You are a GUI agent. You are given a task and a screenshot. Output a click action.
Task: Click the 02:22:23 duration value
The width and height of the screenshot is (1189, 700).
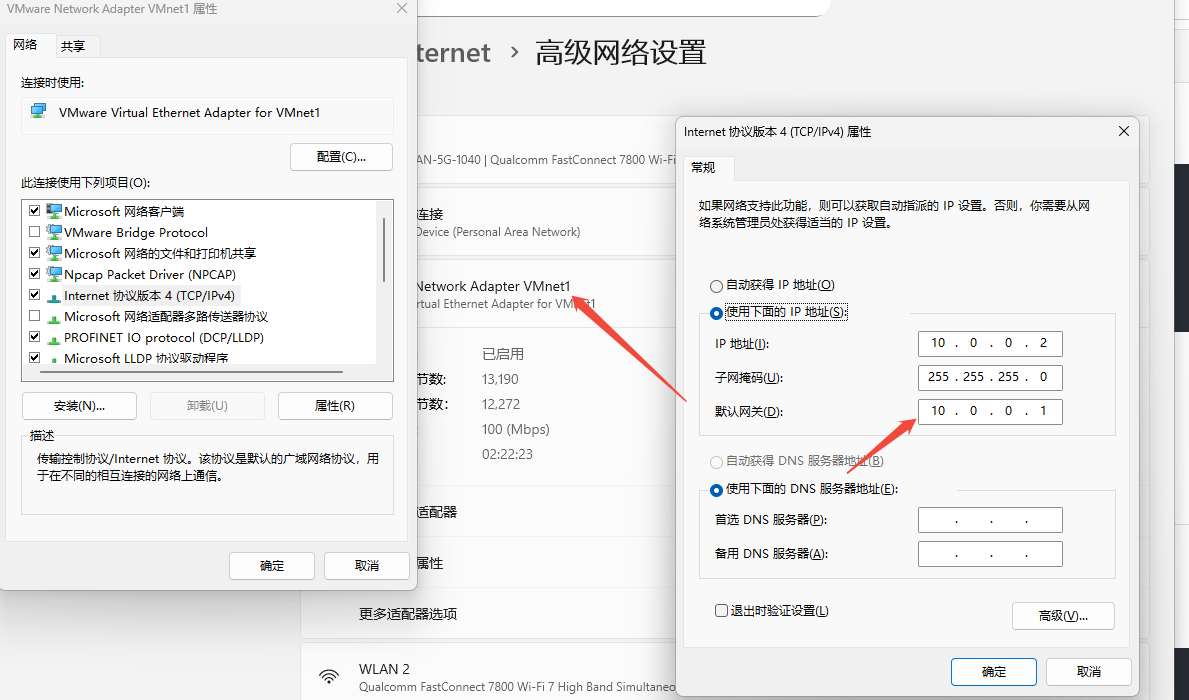click(507, 454)
